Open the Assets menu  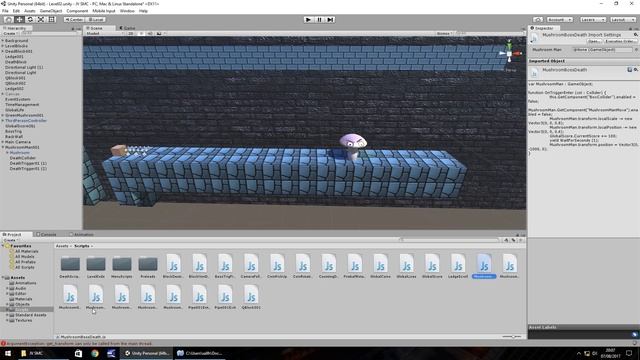pos(30,11)
